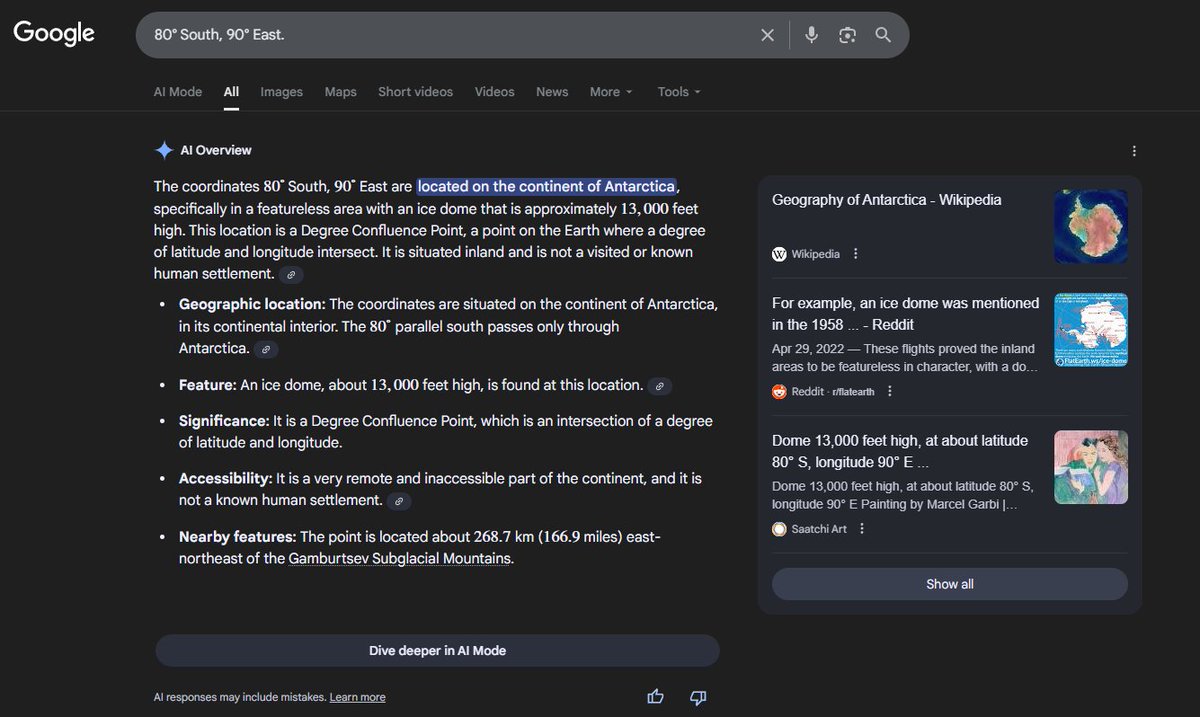Open three-dot menu next to Wikipedia source
Image resolution: width=1200 pixels, height=717 pixels.
click(x=855, y=254)
